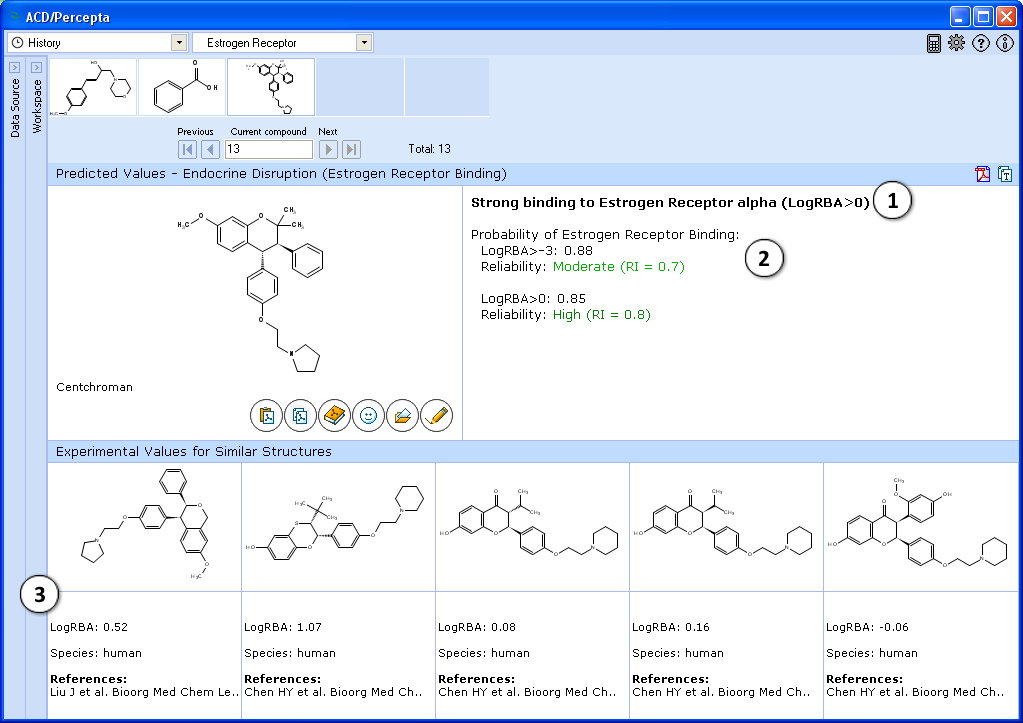Click the copy-structure icon under Centchroman
This screenshot has height=723, width=1023.
[301, 415]
